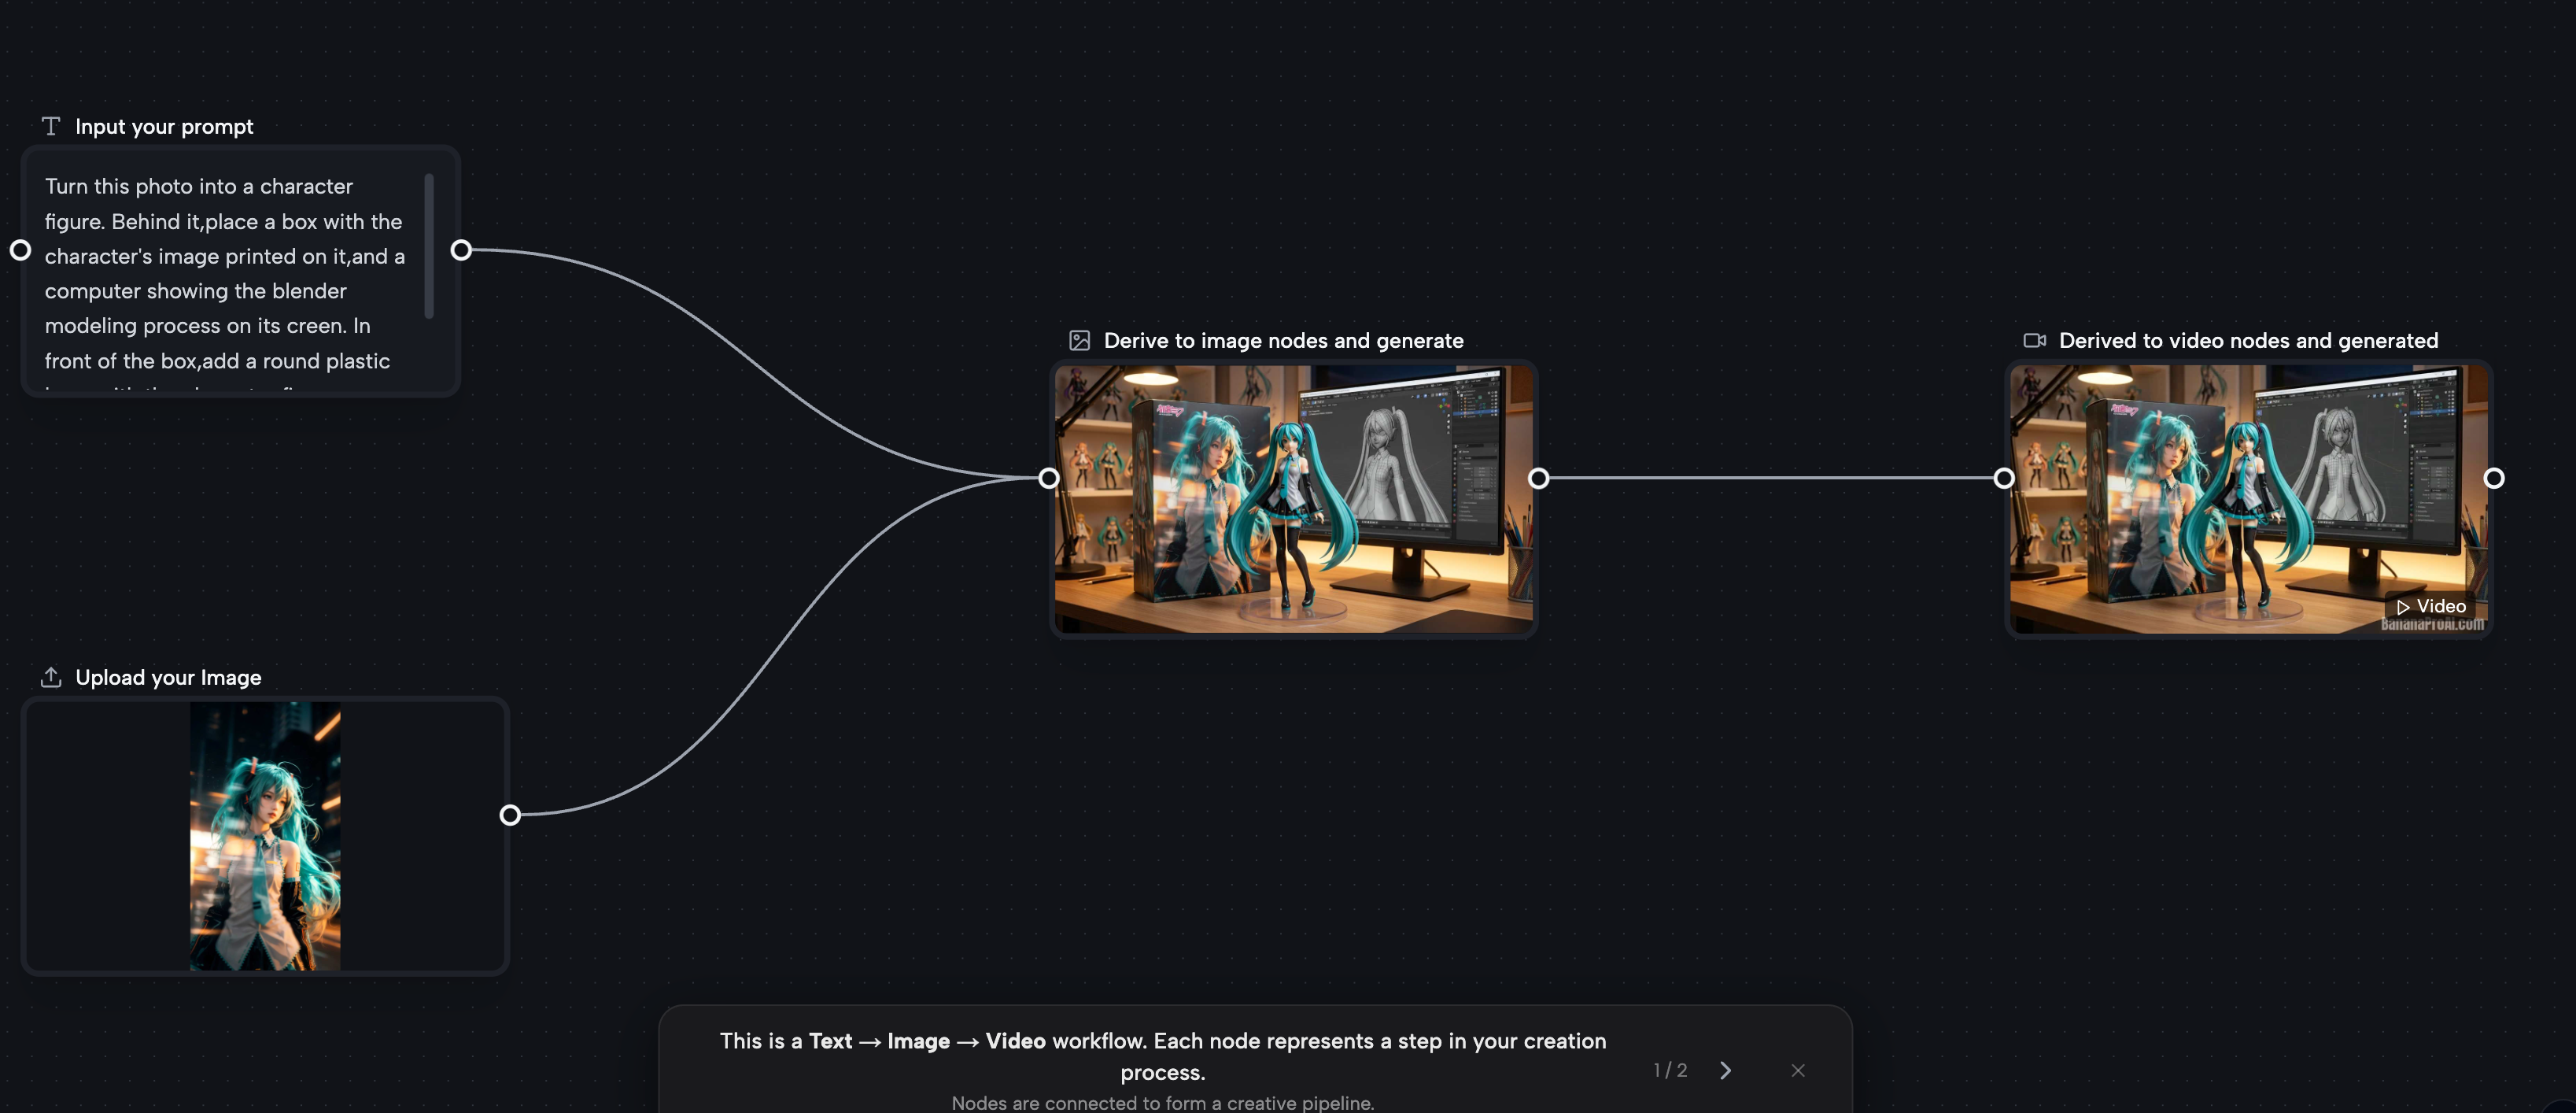Click the text icon beside Input your prompt

click(51, 126)
